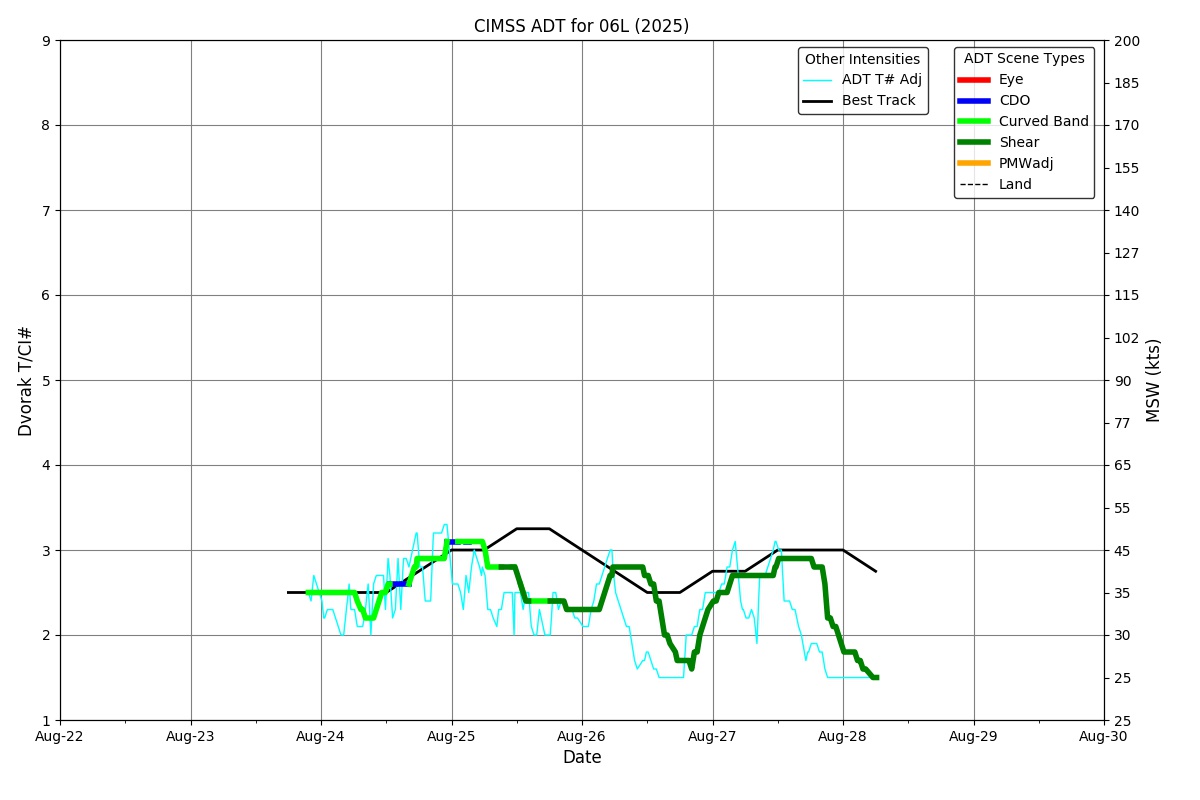Click the Other Intensities legend heading
Screen dimensions: 1200x800
click(862, 60)
